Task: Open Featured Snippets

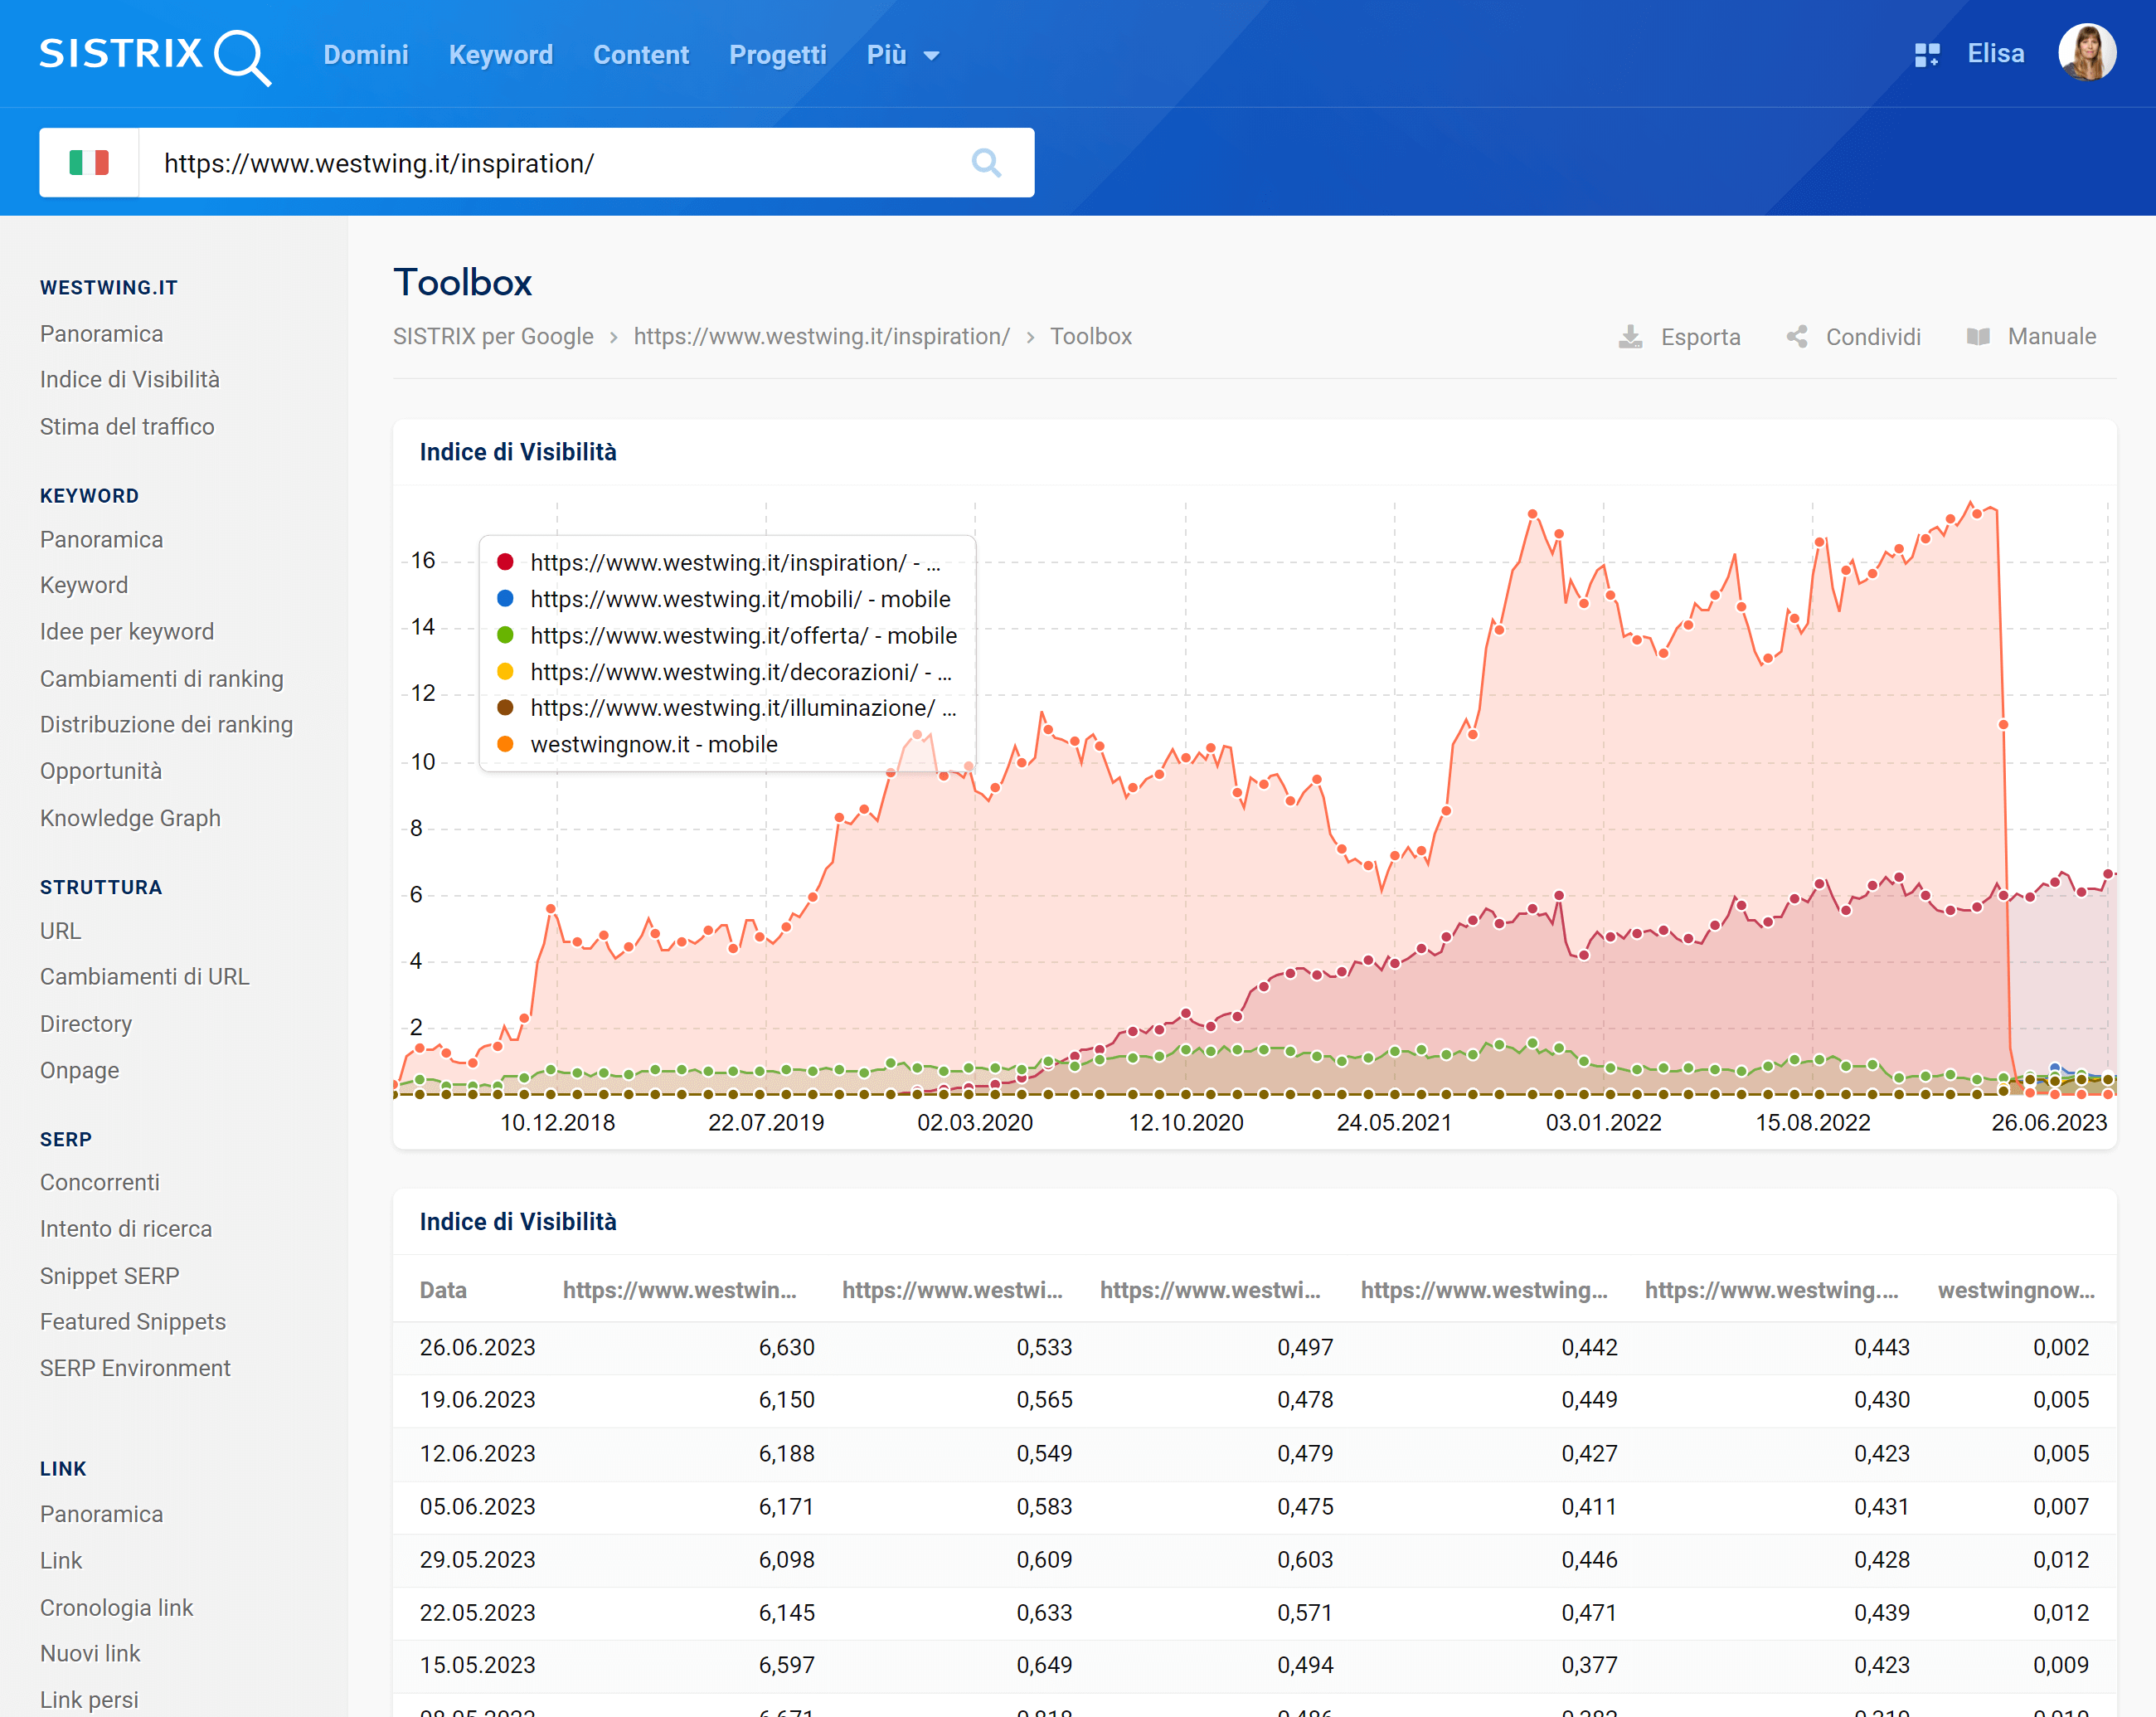Action: pos(133,1322)
